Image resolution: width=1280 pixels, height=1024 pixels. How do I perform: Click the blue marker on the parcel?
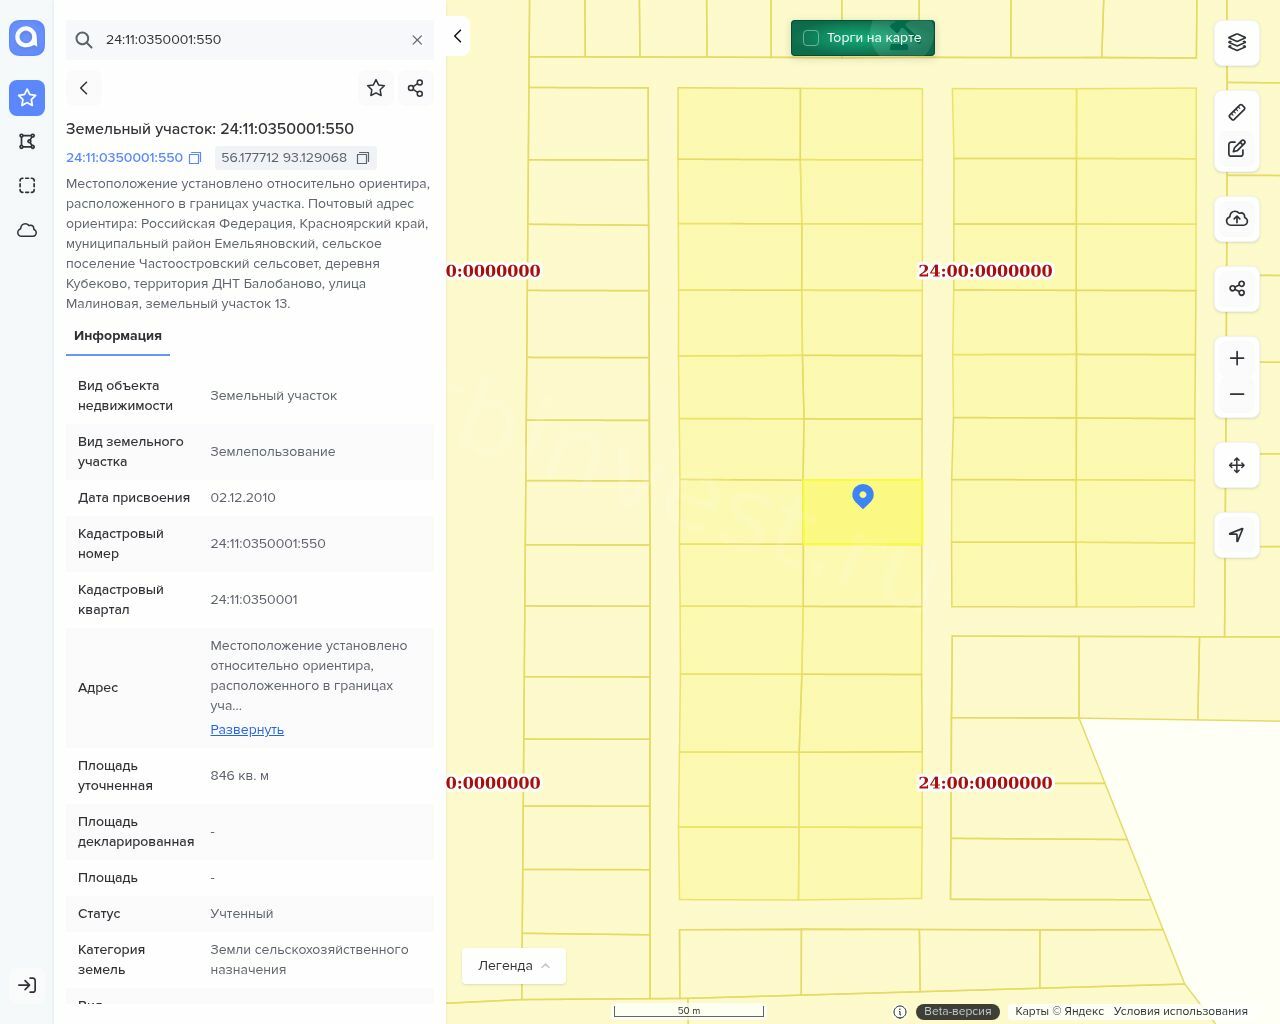coord(863,496)
